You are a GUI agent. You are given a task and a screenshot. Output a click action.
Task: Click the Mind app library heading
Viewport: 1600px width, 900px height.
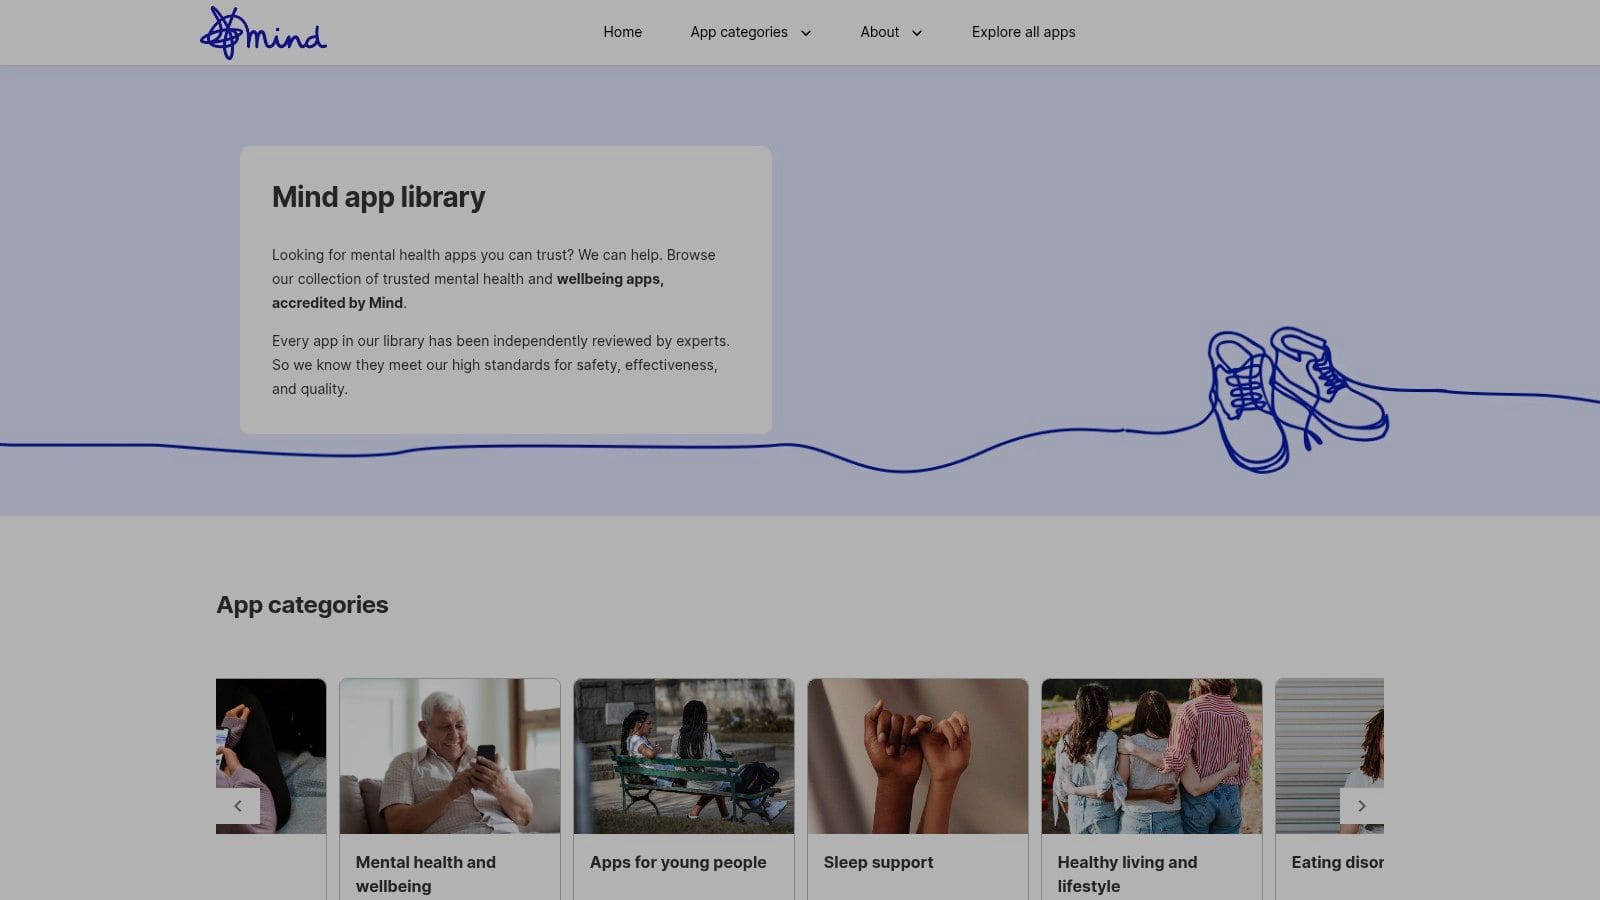point(378,197)
